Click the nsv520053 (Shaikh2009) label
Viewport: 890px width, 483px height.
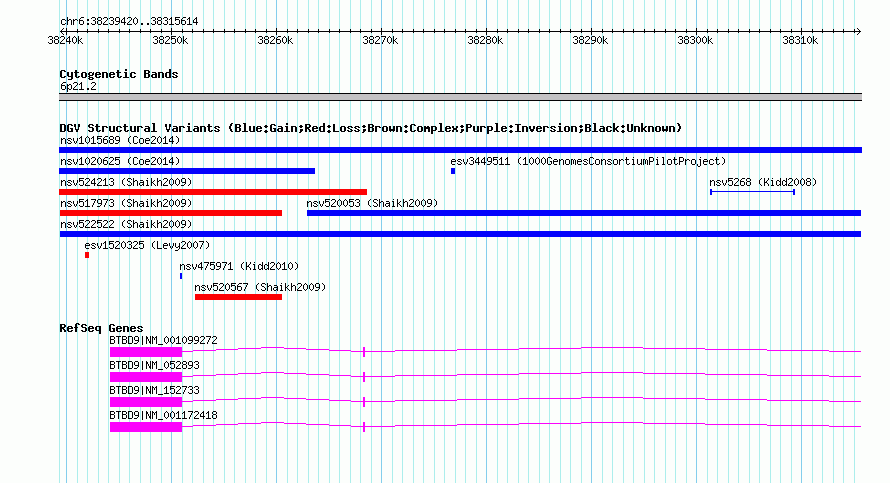pyautogui.click(x=372, y=203)
